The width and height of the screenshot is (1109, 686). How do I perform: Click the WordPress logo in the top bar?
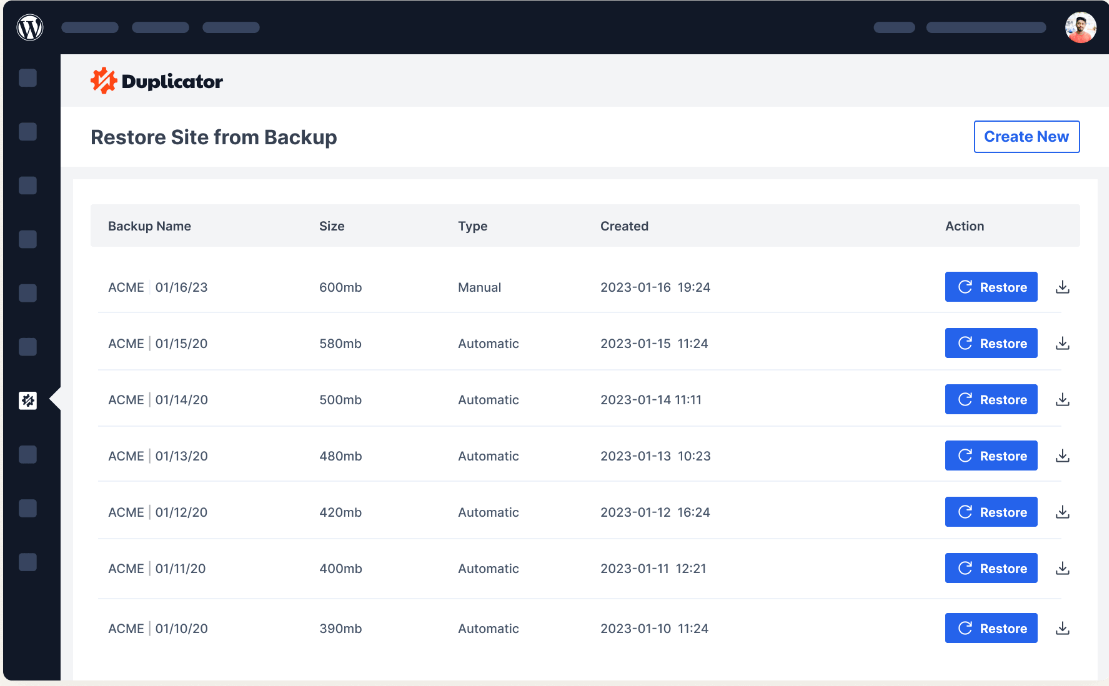point(29,27)
